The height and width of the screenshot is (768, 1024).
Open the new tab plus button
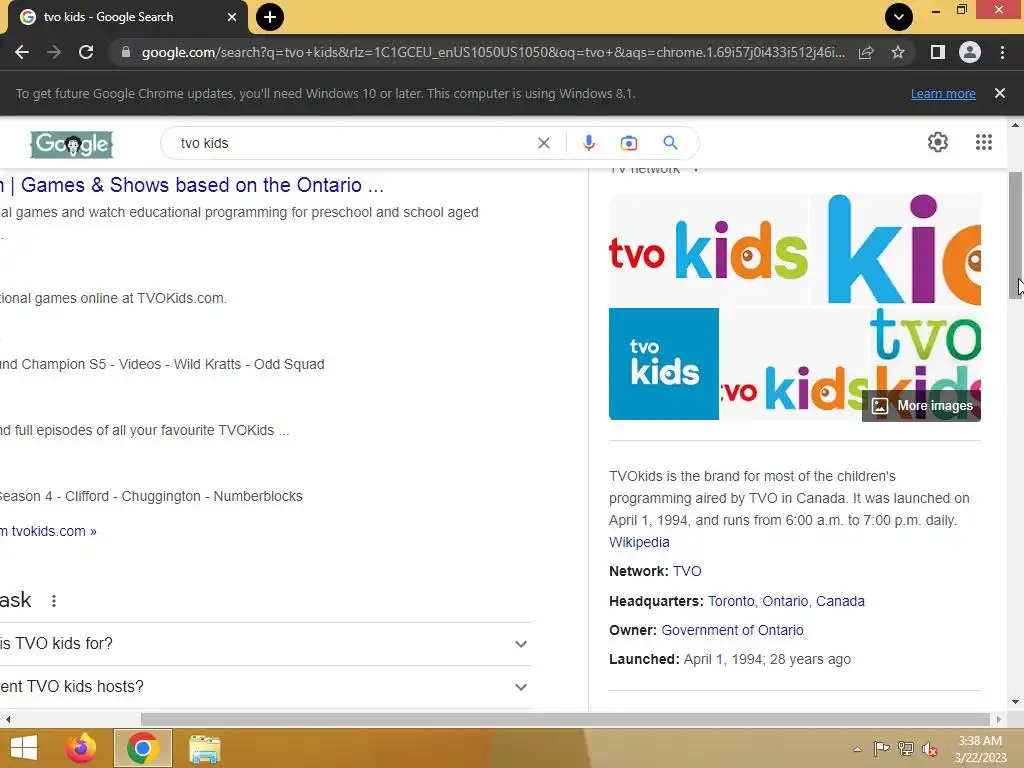(x=270, y=17)
